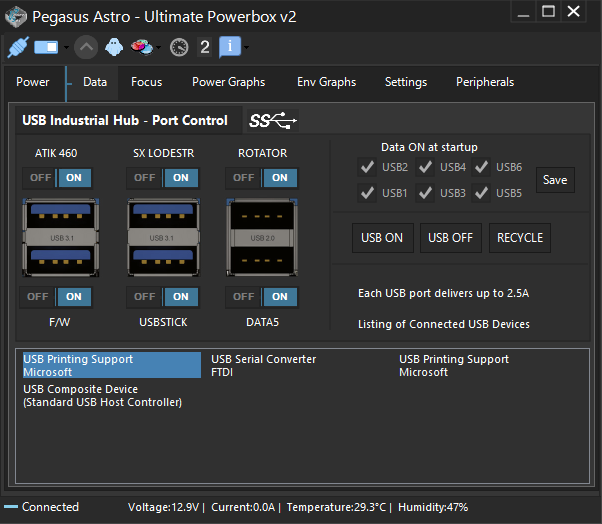This screenshot has height=524, width=602.
Task: Select USB Composite Device entry
Action: pos(103,395)
